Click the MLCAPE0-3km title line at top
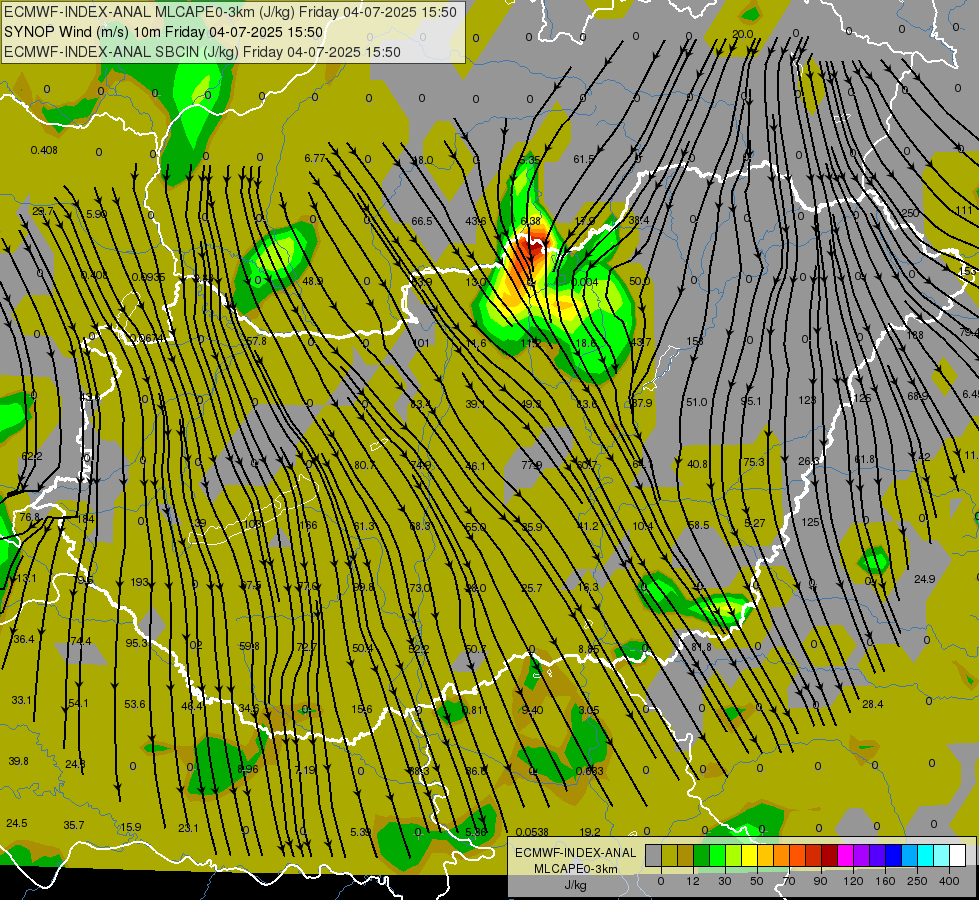The image size is (979, 900). [230, 12]
